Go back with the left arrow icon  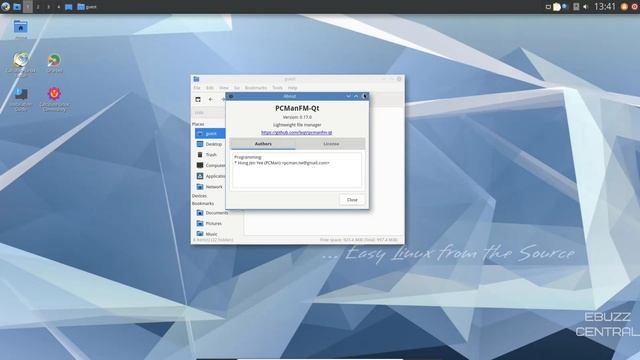click(211, 99)
